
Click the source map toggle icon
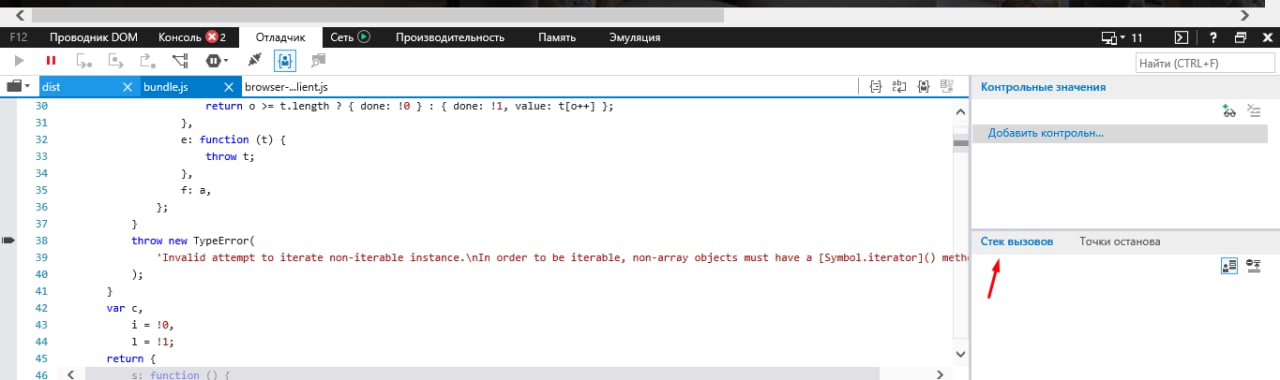(x=947, y=87)
